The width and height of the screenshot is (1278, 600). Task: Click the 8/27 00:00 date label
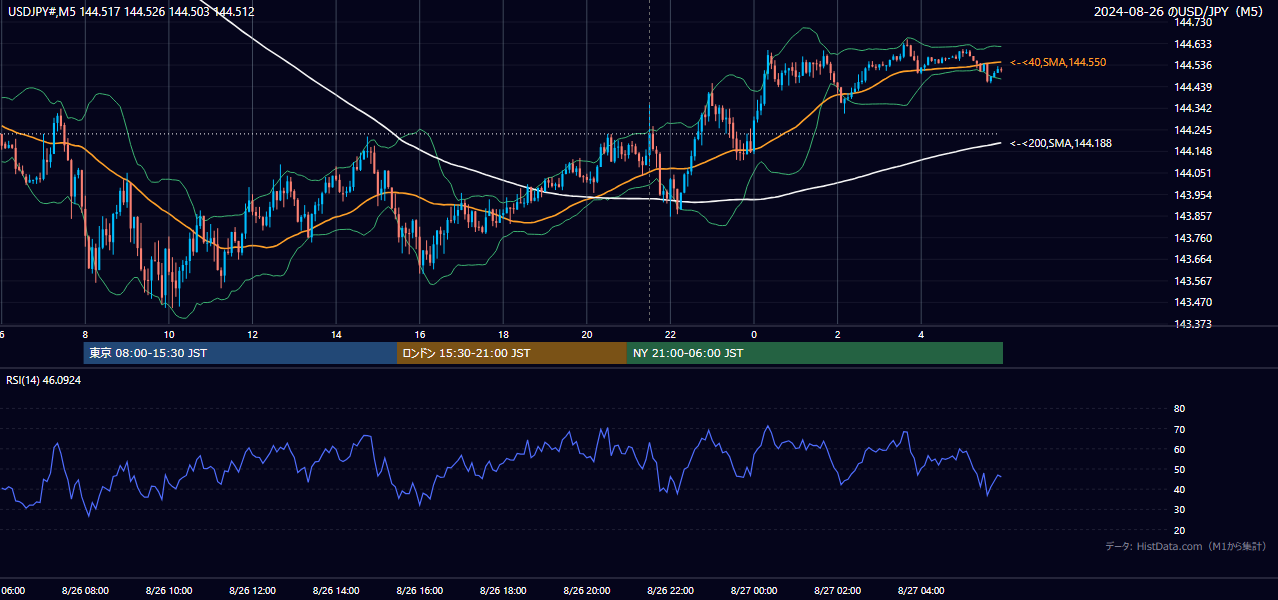754,591
